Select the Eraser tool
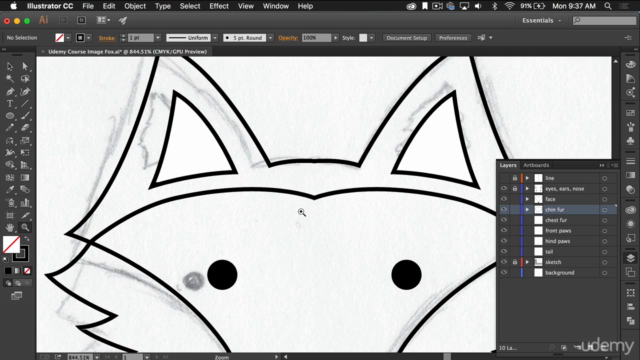 [x=25, y=128]
